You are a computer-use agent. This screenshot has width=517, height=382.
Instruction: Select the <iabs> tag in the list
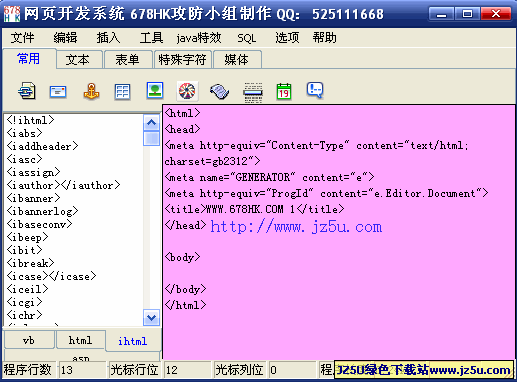24,133
